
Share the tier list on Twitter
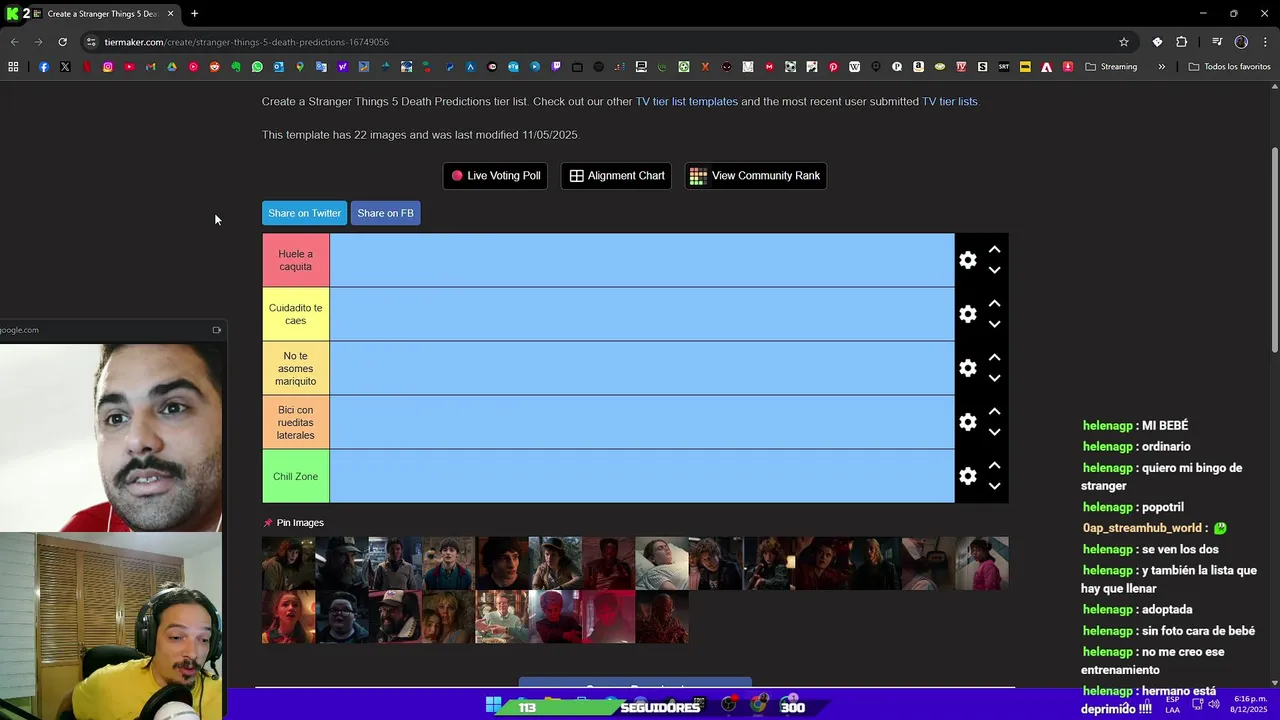click(x=304, y=213)
